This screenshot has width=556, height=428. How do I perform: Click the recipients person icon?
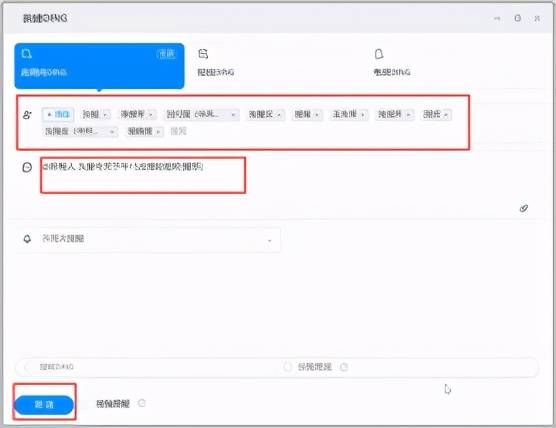click(x=27, y=115)
